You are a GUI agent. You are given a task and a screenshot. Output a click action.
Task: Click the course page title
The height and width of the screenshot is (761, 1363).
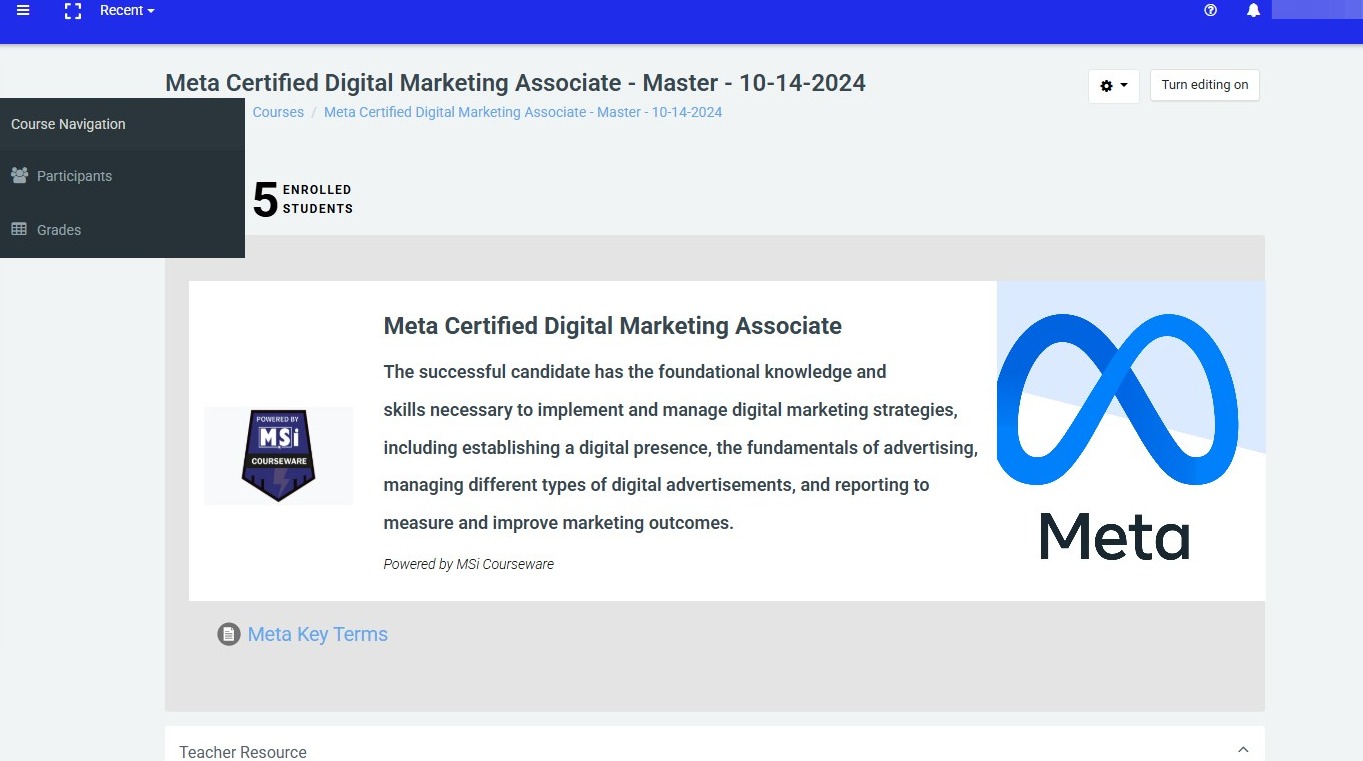[516, 83]
